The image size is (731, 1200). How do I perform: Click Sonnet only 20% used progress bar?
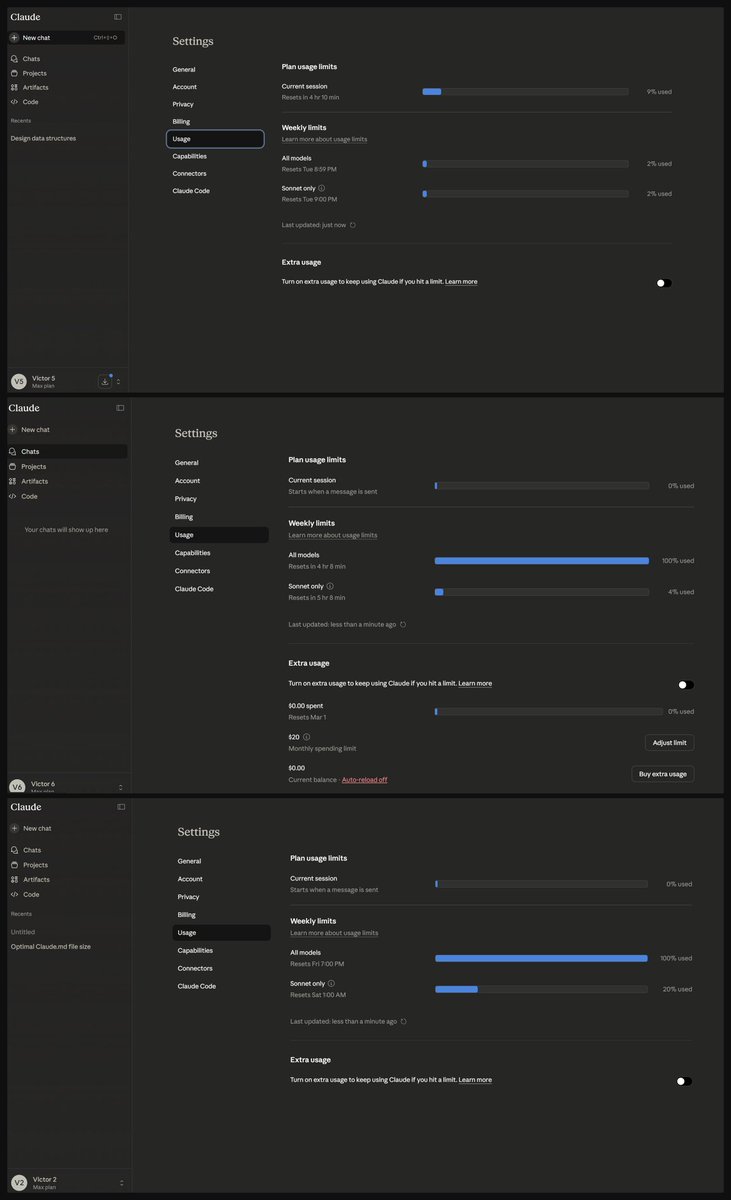pyautogui.click(x=541, y=989)
